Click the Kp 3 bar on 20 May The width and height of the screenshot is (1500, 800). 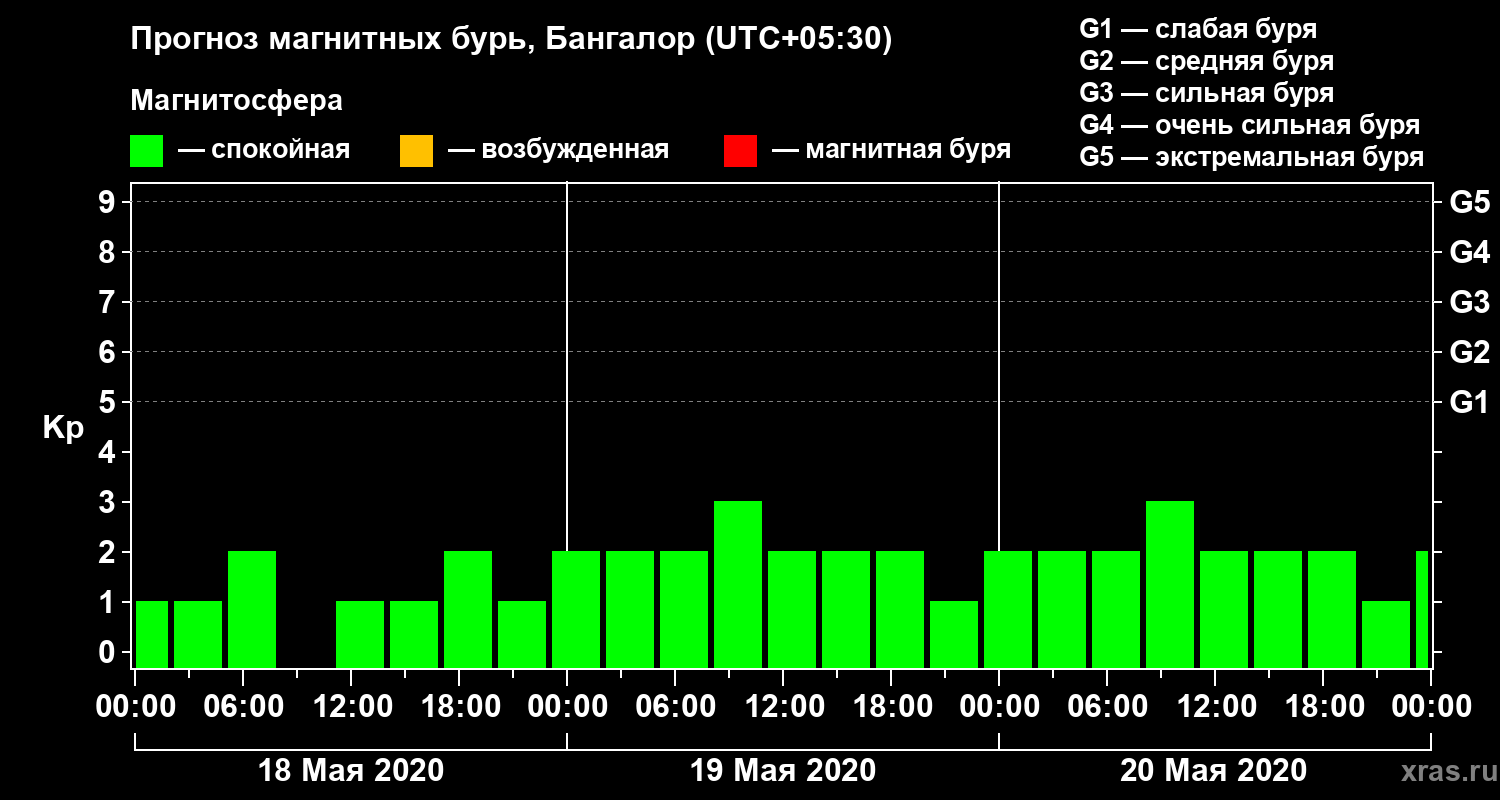(x=1170, y=584)
